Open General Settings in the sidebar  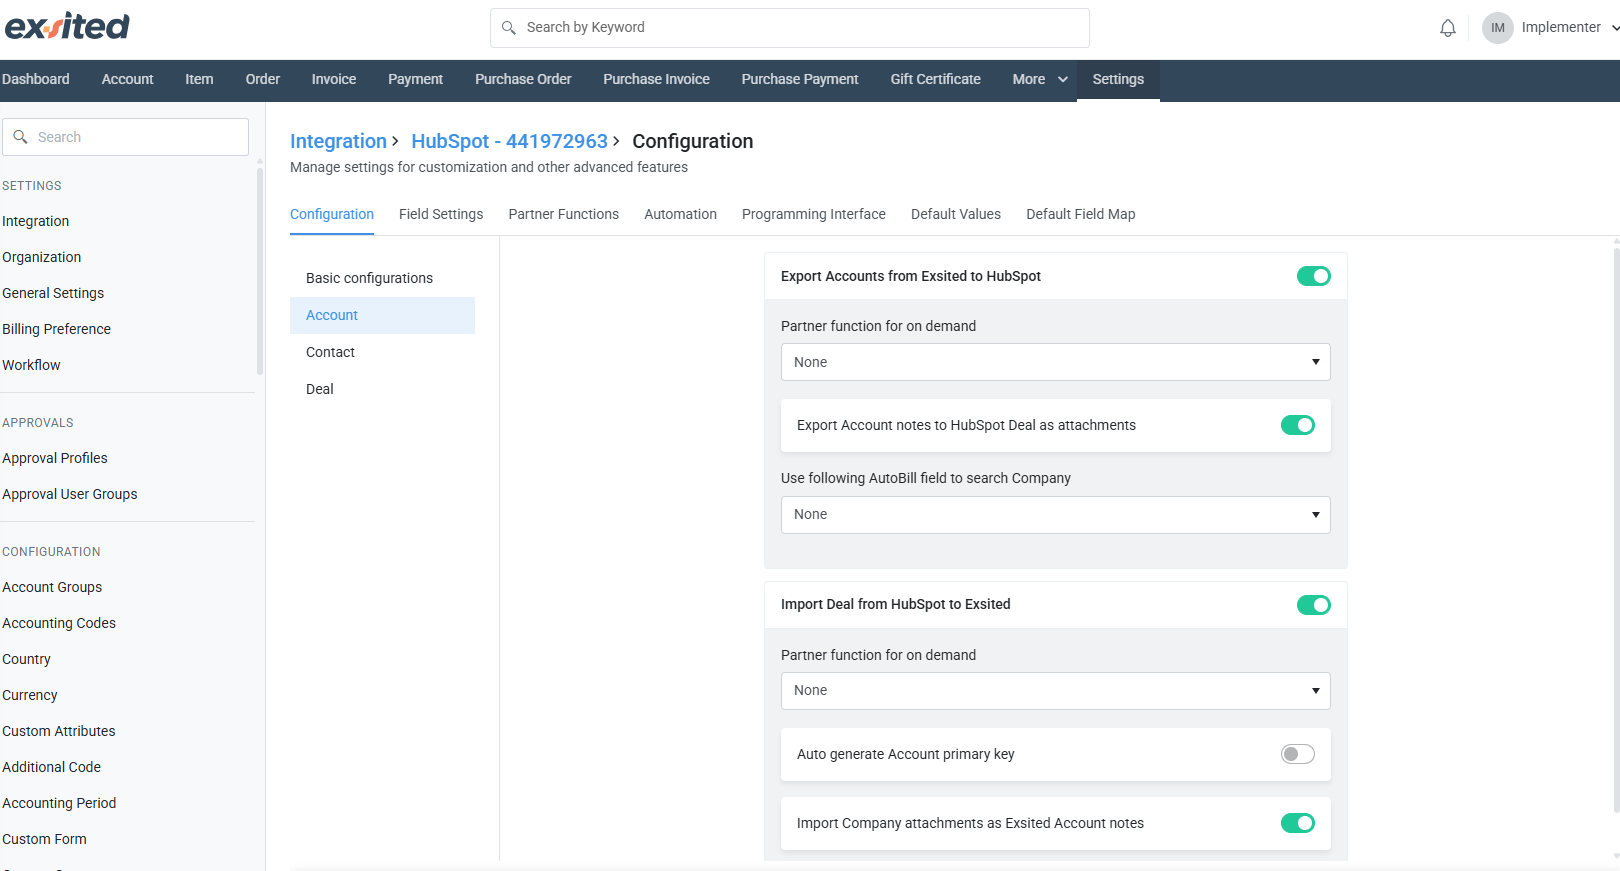[53, 293]
